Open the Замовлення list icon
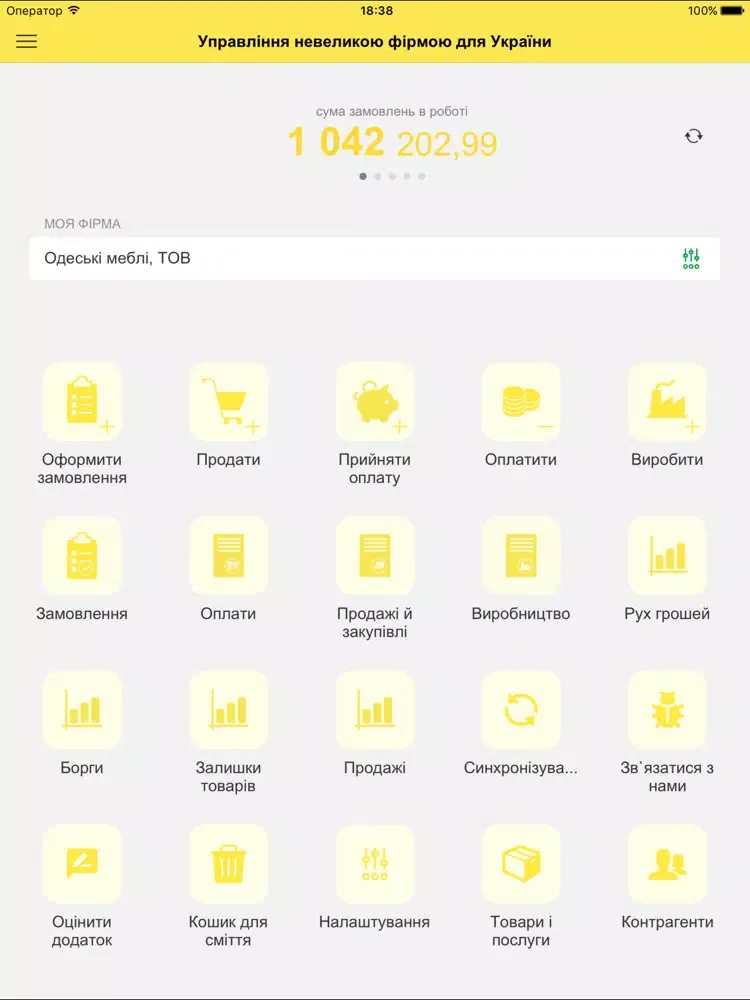The image size is (750, 1000). coord(82,555)
